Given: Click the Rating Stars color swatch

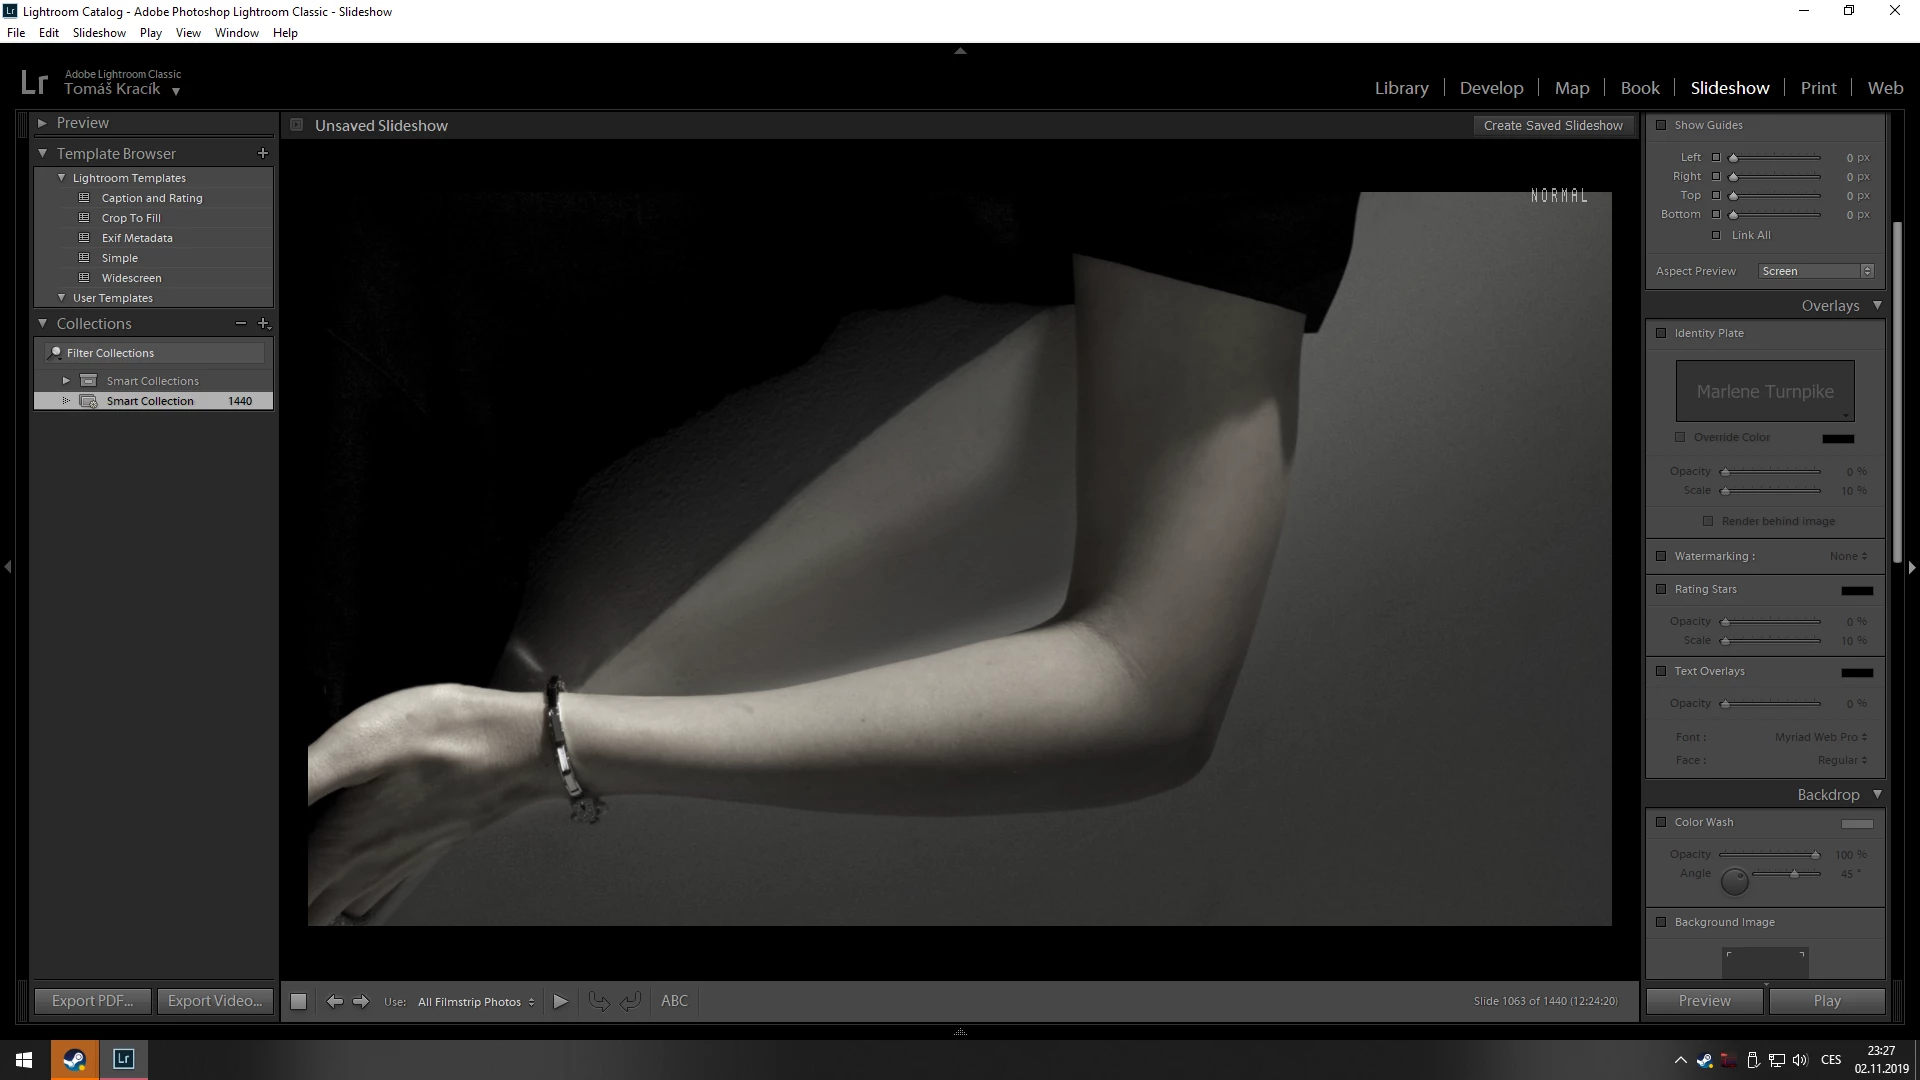Looking at the screenshot, I should (1856, 590).
